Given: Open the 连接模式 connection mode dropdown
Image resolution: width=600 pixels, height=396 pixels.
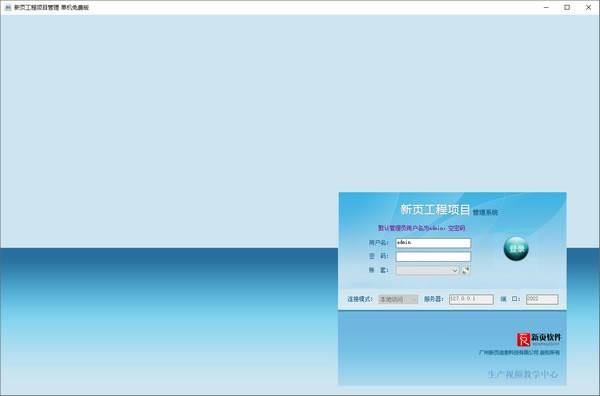Looking at the screenshot, I should pos(398,299).
